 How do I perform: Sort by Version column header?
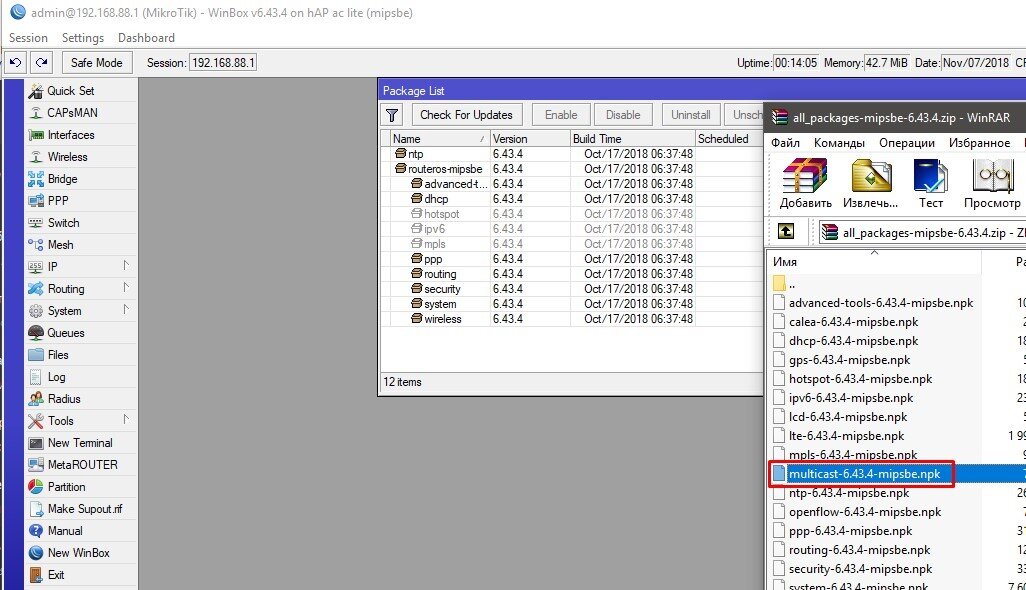(529, 139)
